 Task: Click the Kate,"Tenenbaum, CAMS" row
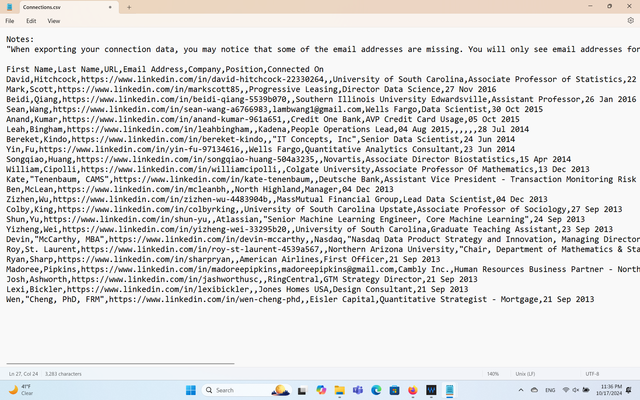coord(323,179)
